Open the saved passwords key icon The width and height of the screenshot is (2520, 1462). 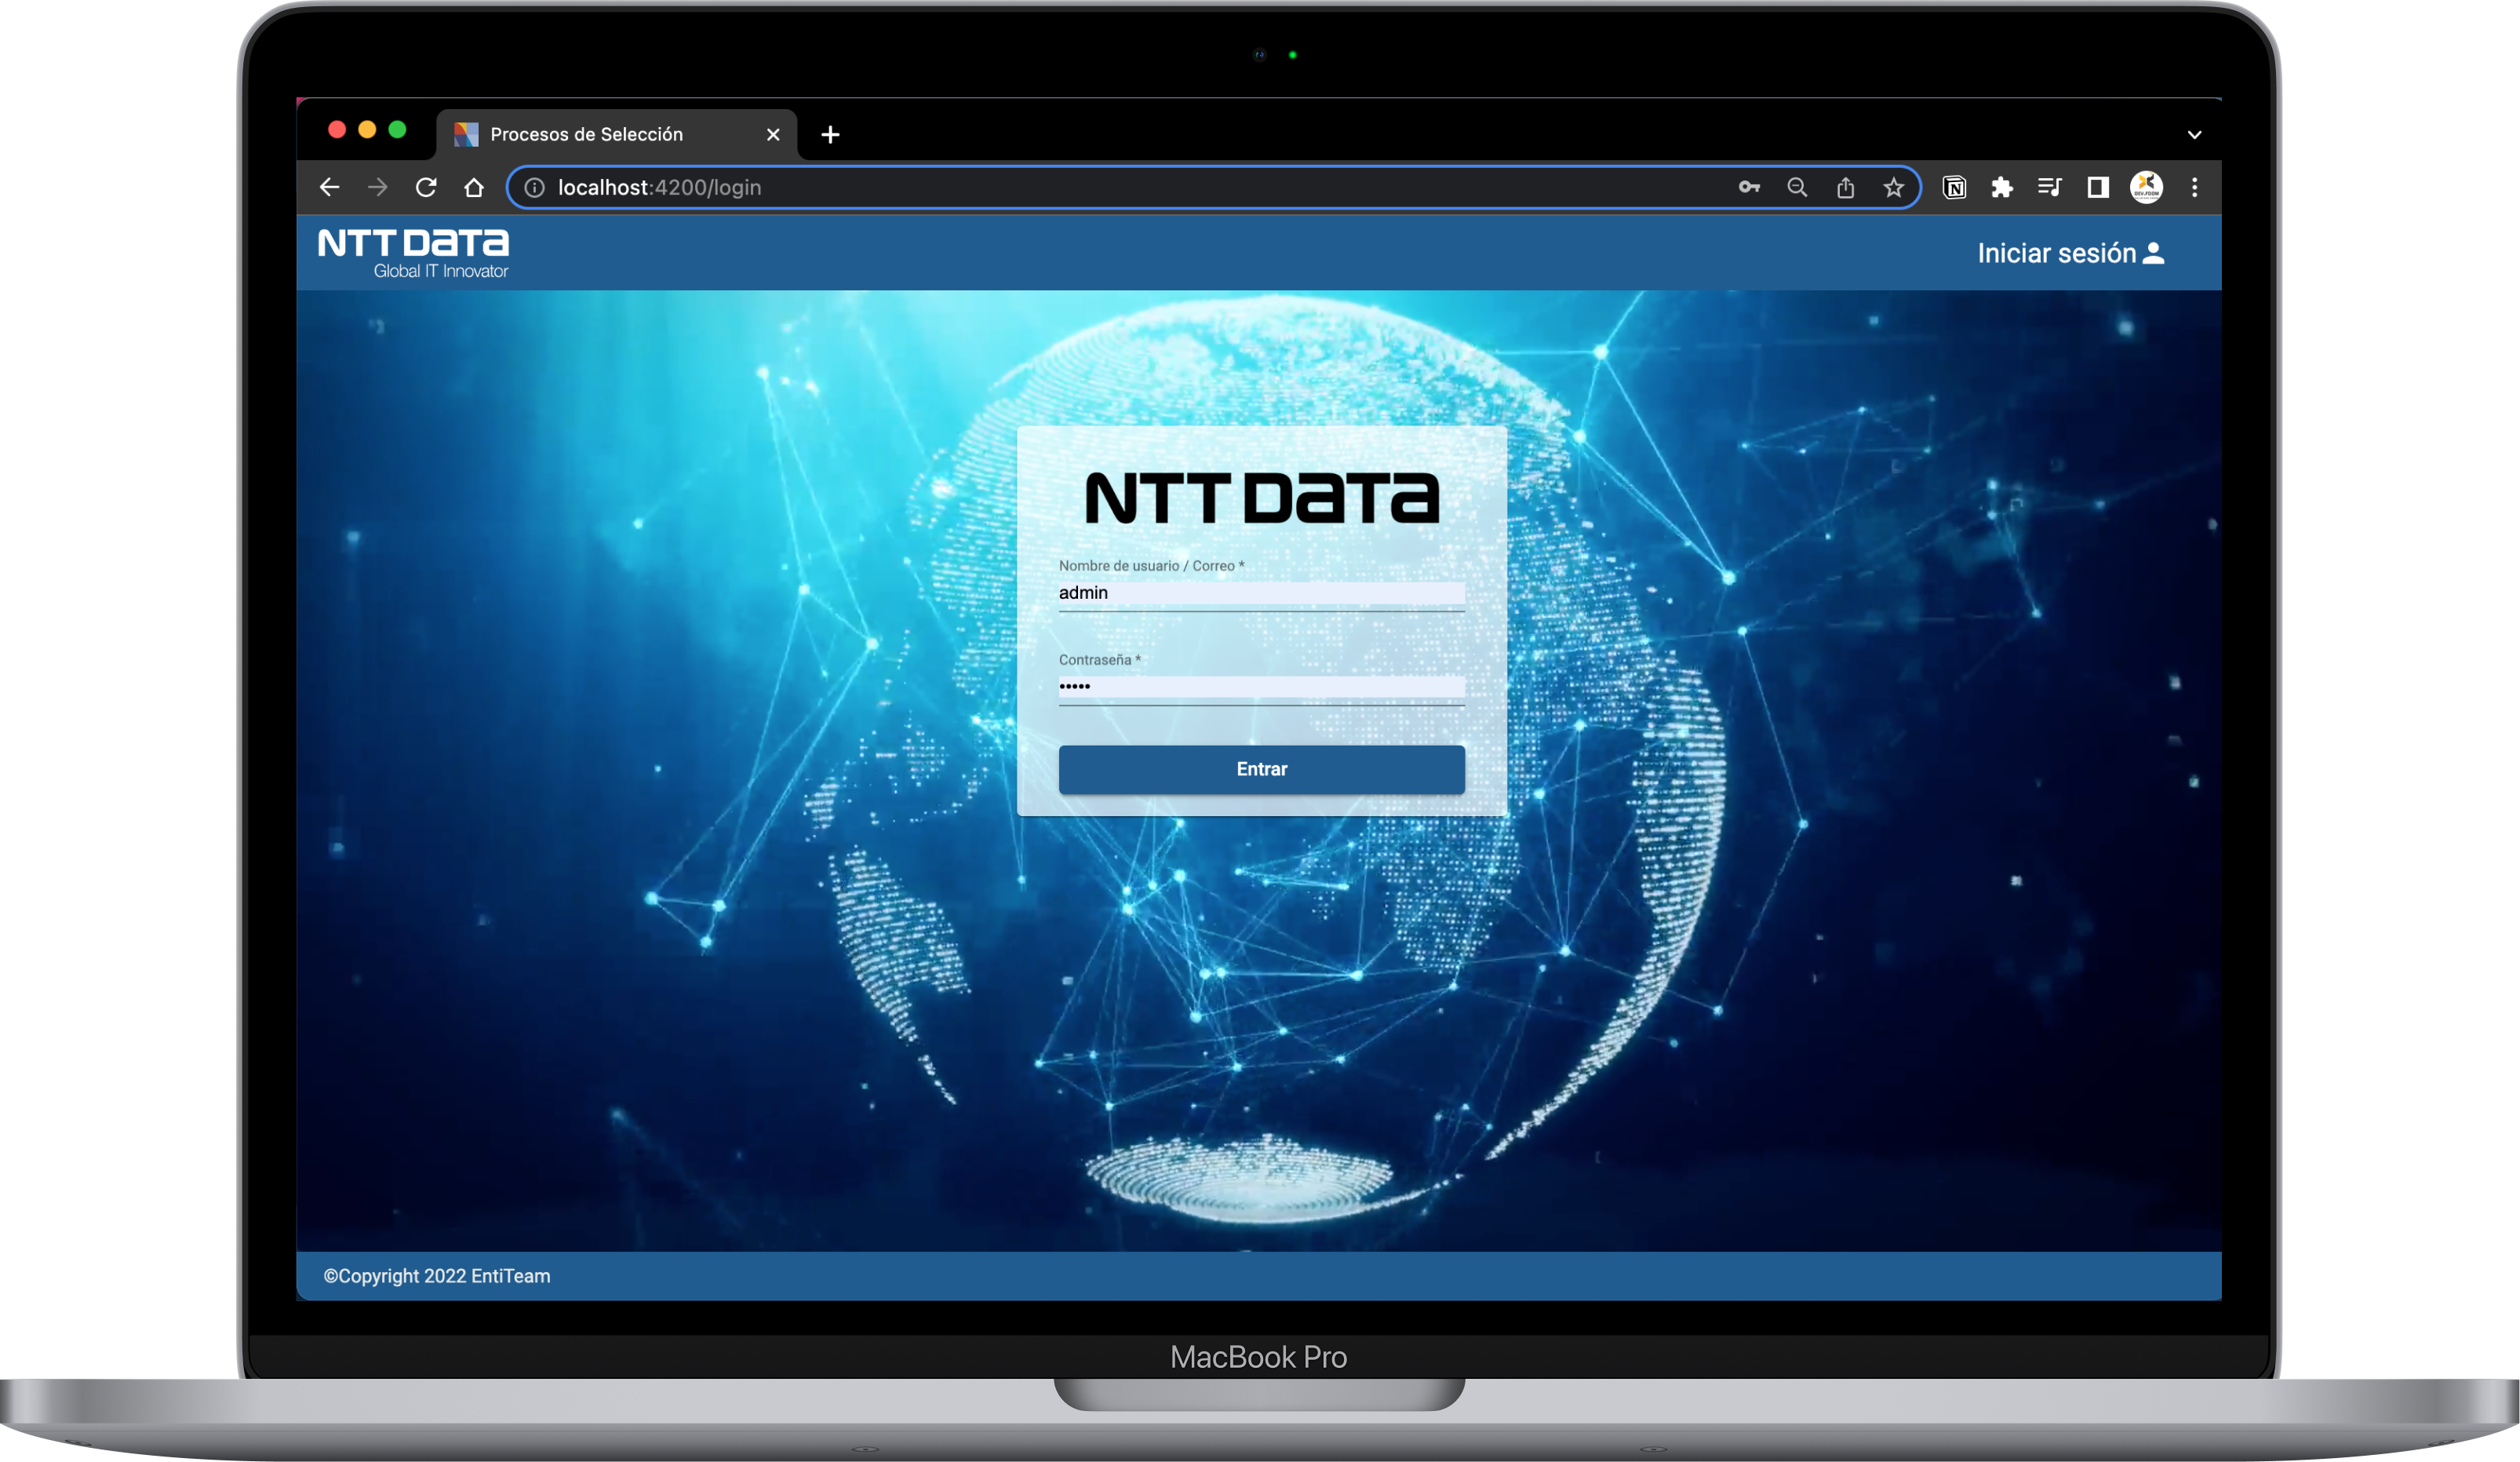click(1748, 187)
